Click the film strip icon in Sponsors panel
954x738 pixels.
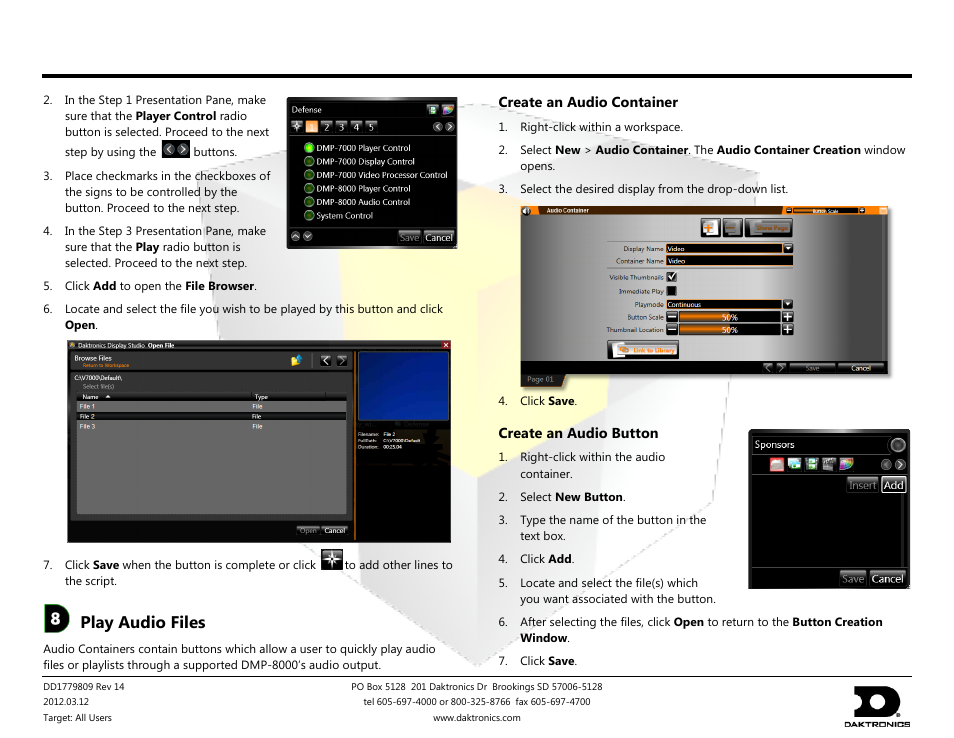(x=811, y=465)
